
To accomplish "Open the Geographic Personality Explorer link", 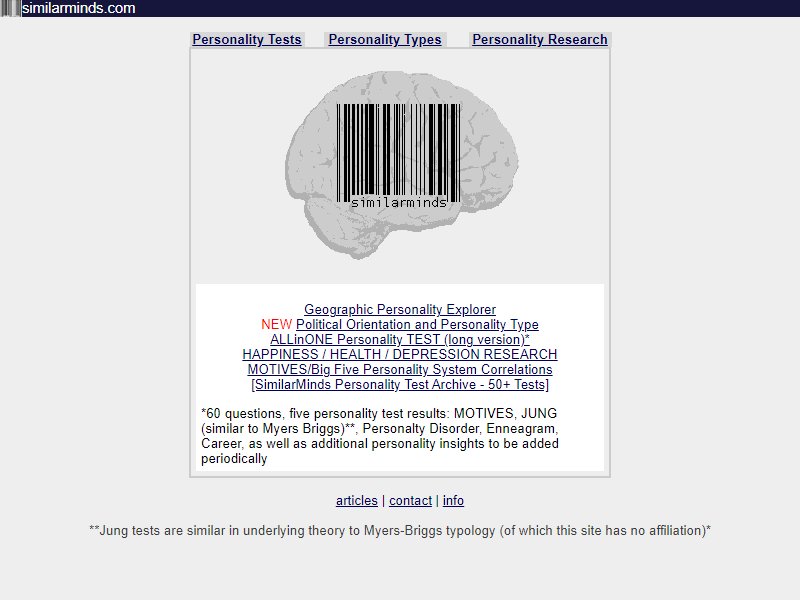I will tap(400, 310).
